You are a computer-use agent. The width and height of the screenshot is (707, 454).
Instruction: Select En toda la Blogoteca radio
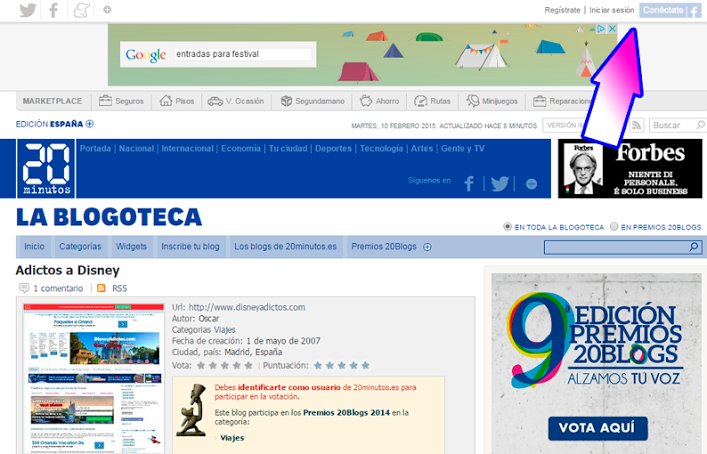[x=507, y=226]
